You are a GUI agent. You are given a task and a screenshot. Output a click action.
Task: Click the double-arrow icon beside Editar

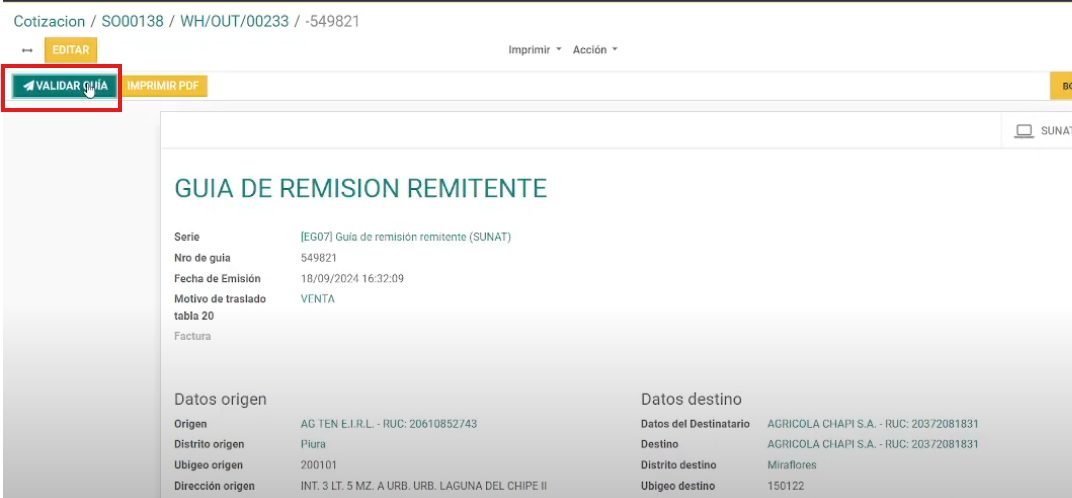pyautogui.click(x=27, y=50)
